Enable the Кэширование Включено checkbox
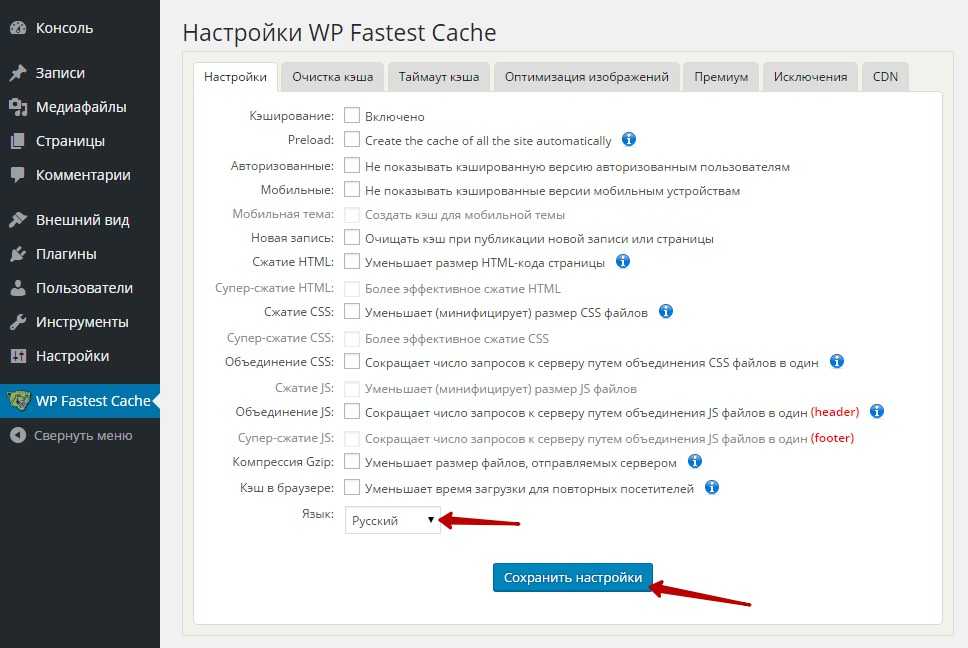This screenshot has height=648, width=968. coord(352,115)
